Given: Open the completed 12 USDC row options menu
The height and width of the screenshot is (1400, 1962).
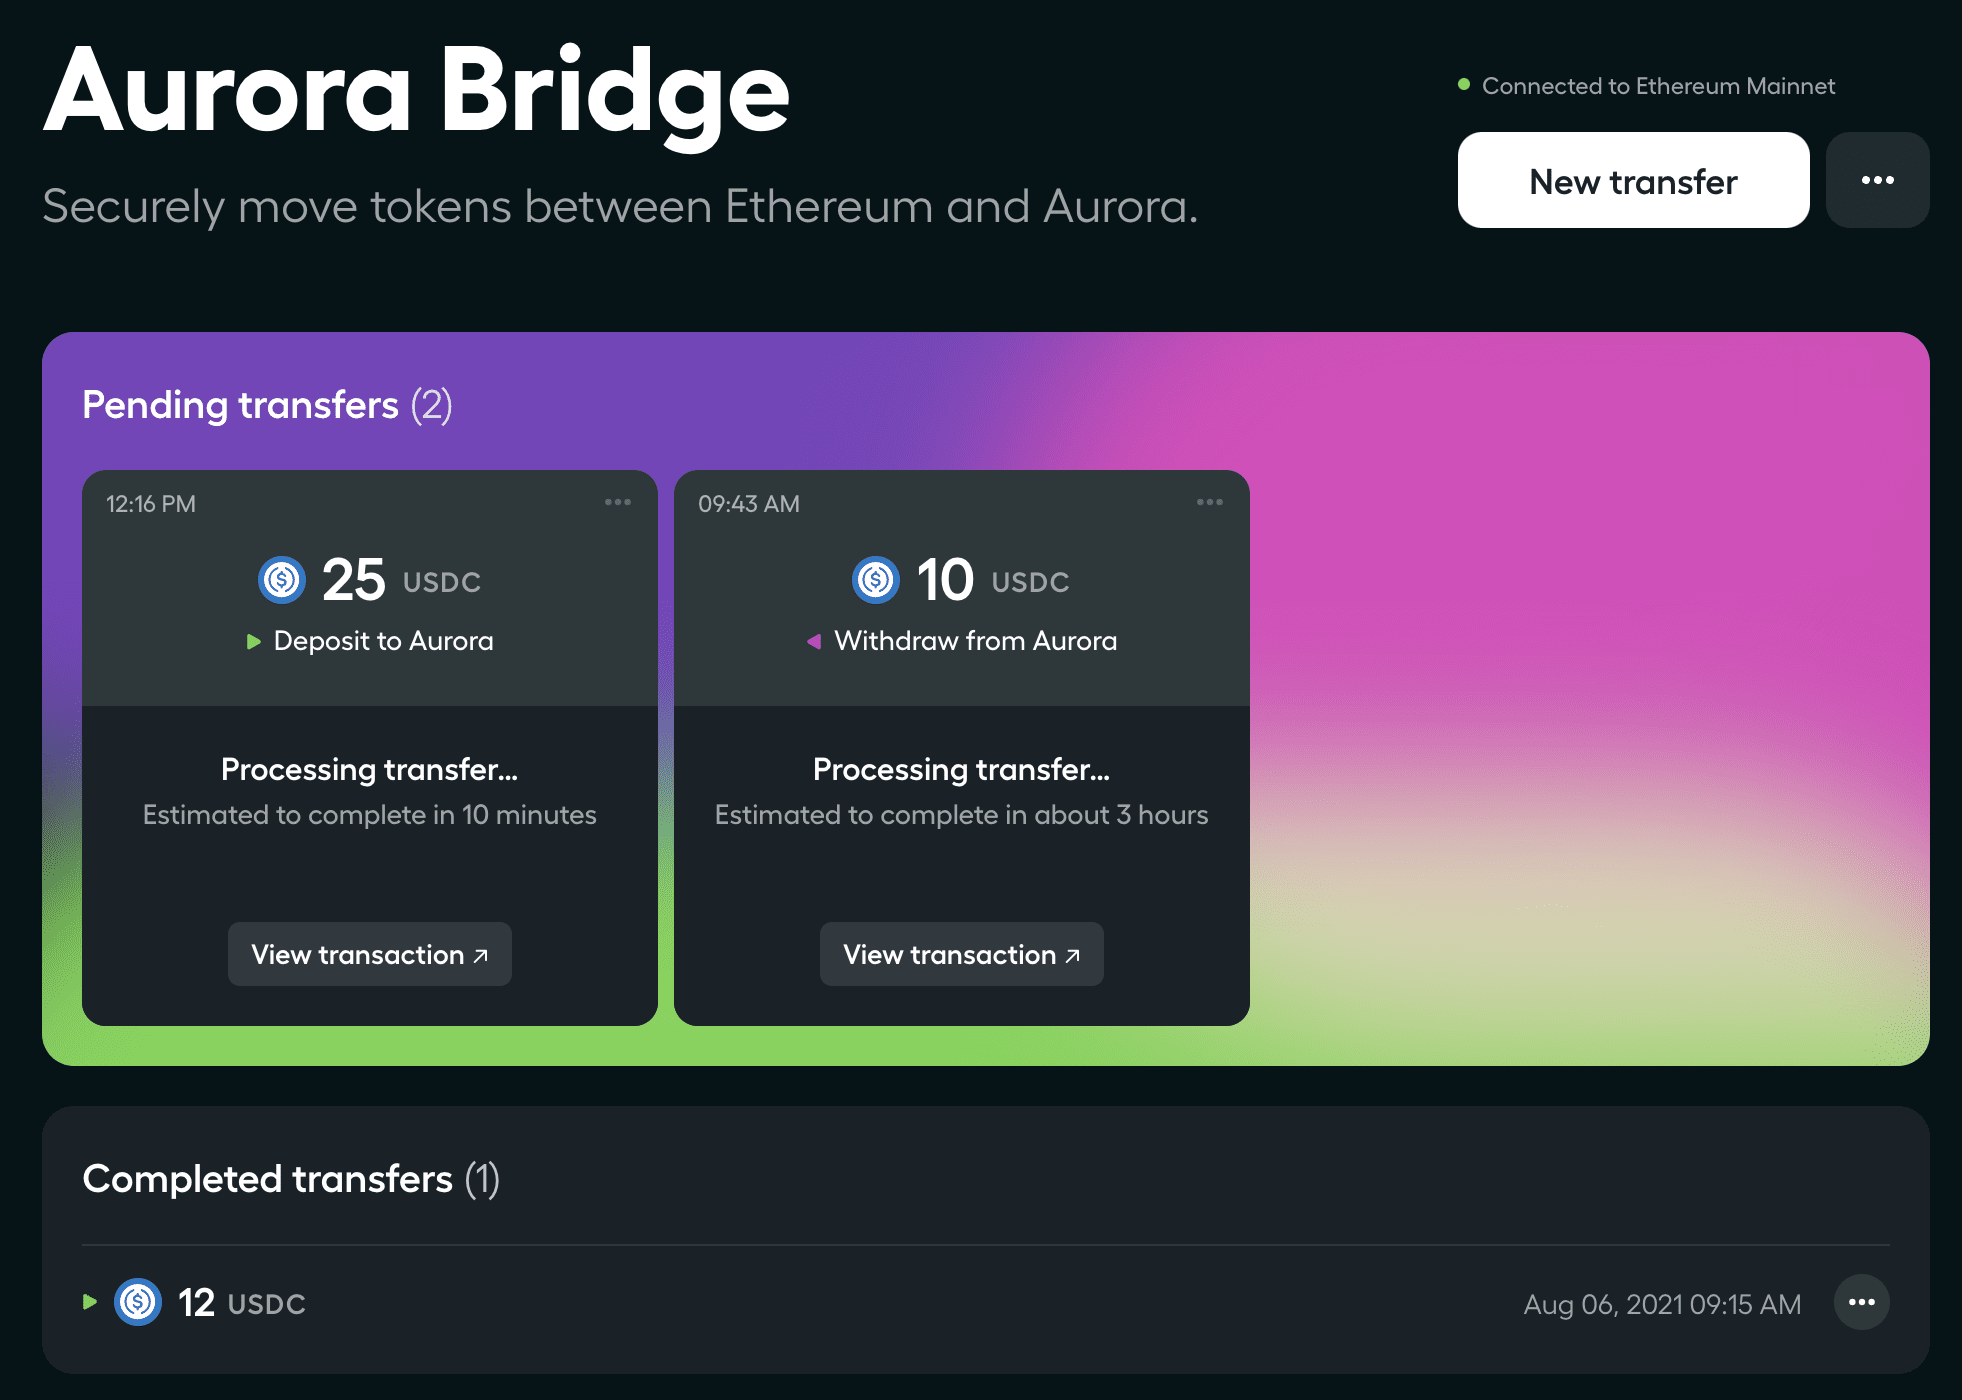Looking at the screenshot, I should [x=1862, y=1302].
